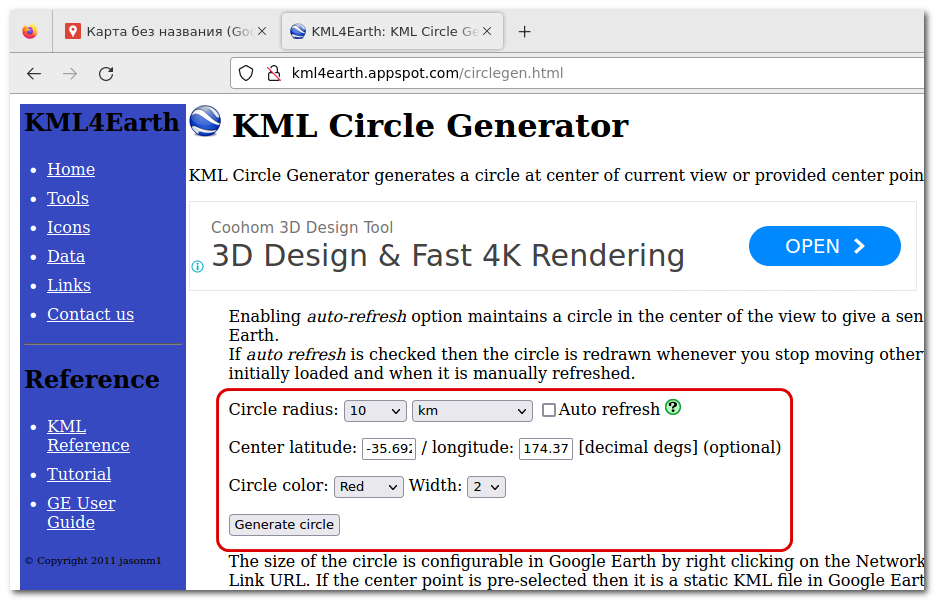The image size is (935, 601).
Task: Open the Circle color dropdown
Action: coord(369,487)
